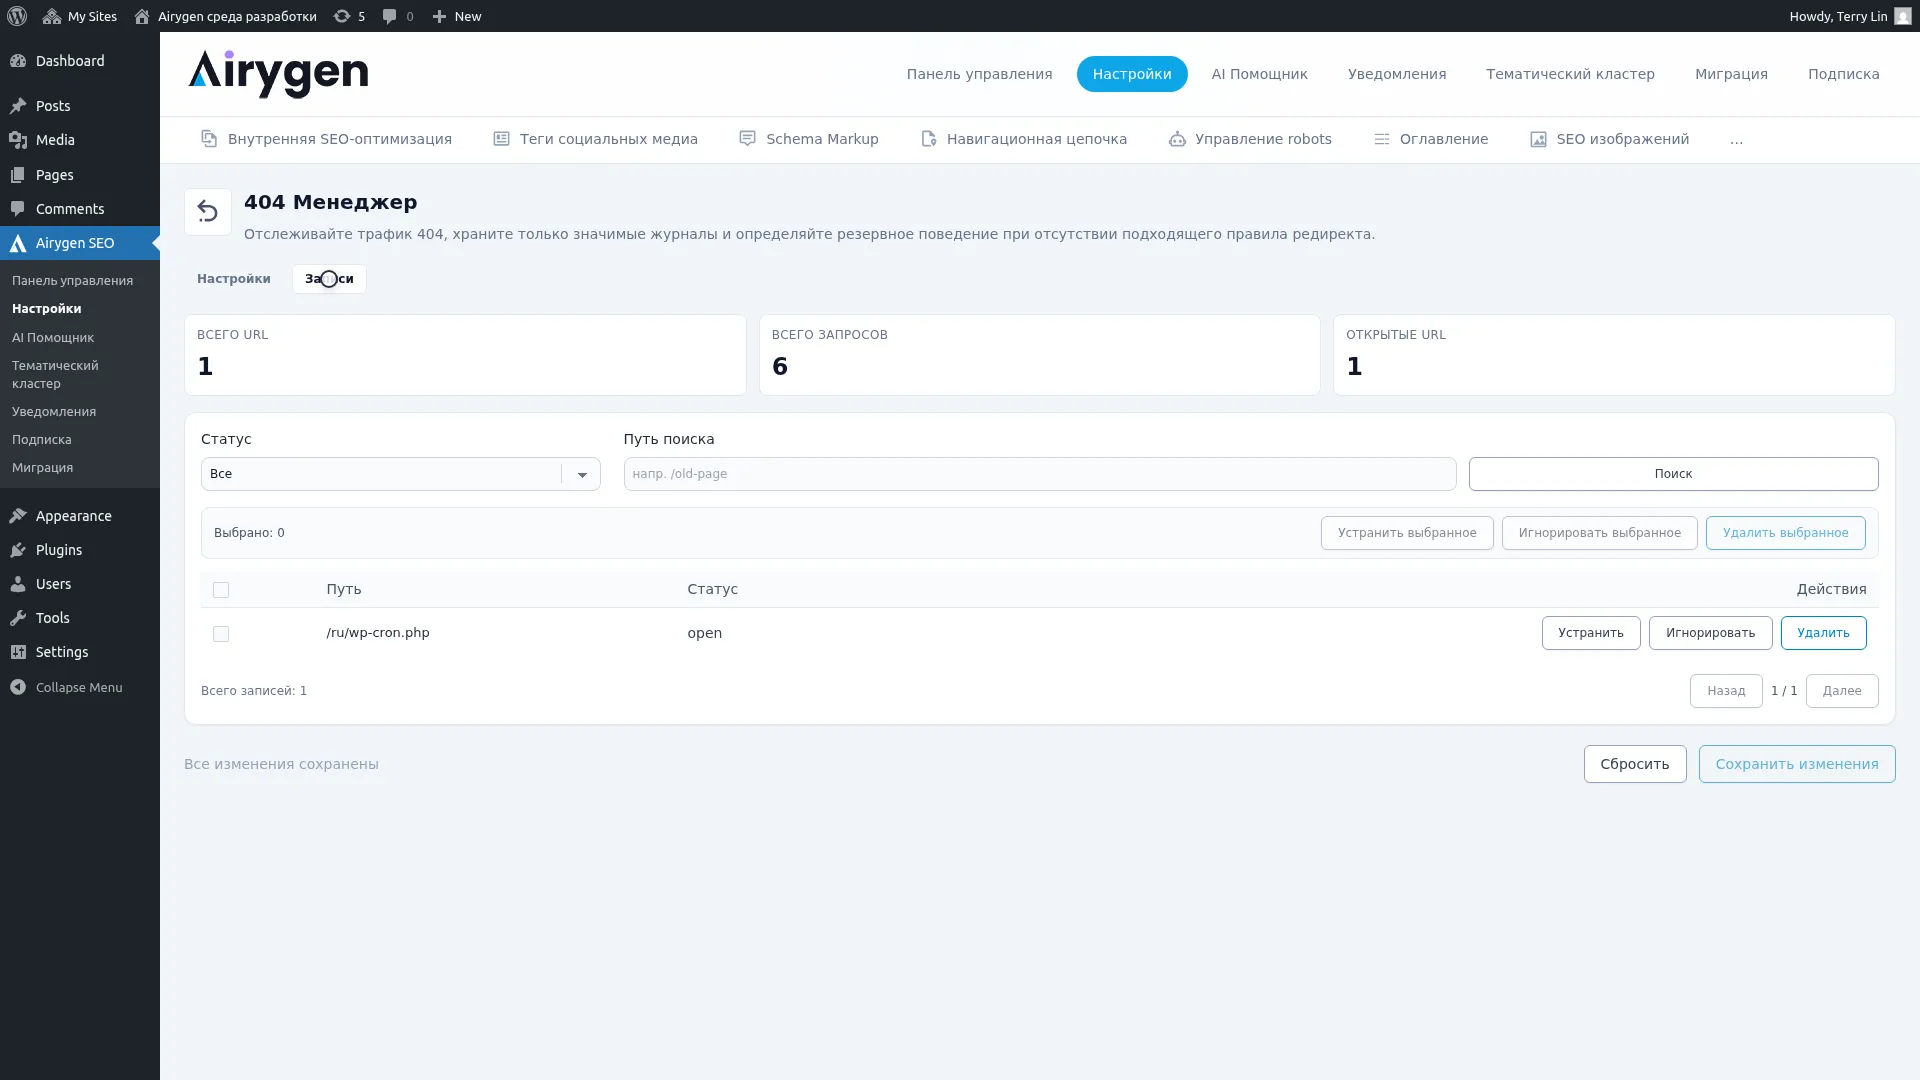Open the Pages sidebar item
The width and height of the screenshot is (1920, 1080).
80,175
